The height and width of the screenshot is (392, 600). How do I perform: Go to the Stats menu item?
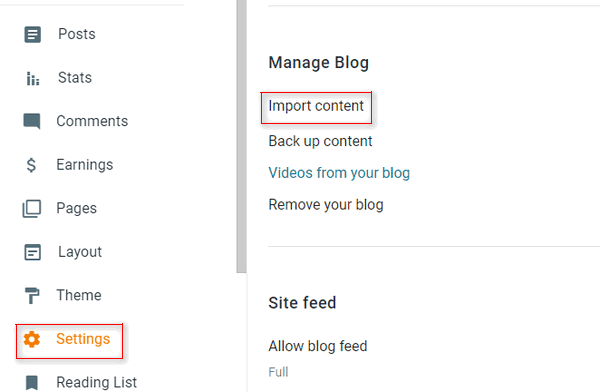tap(75, 78)
